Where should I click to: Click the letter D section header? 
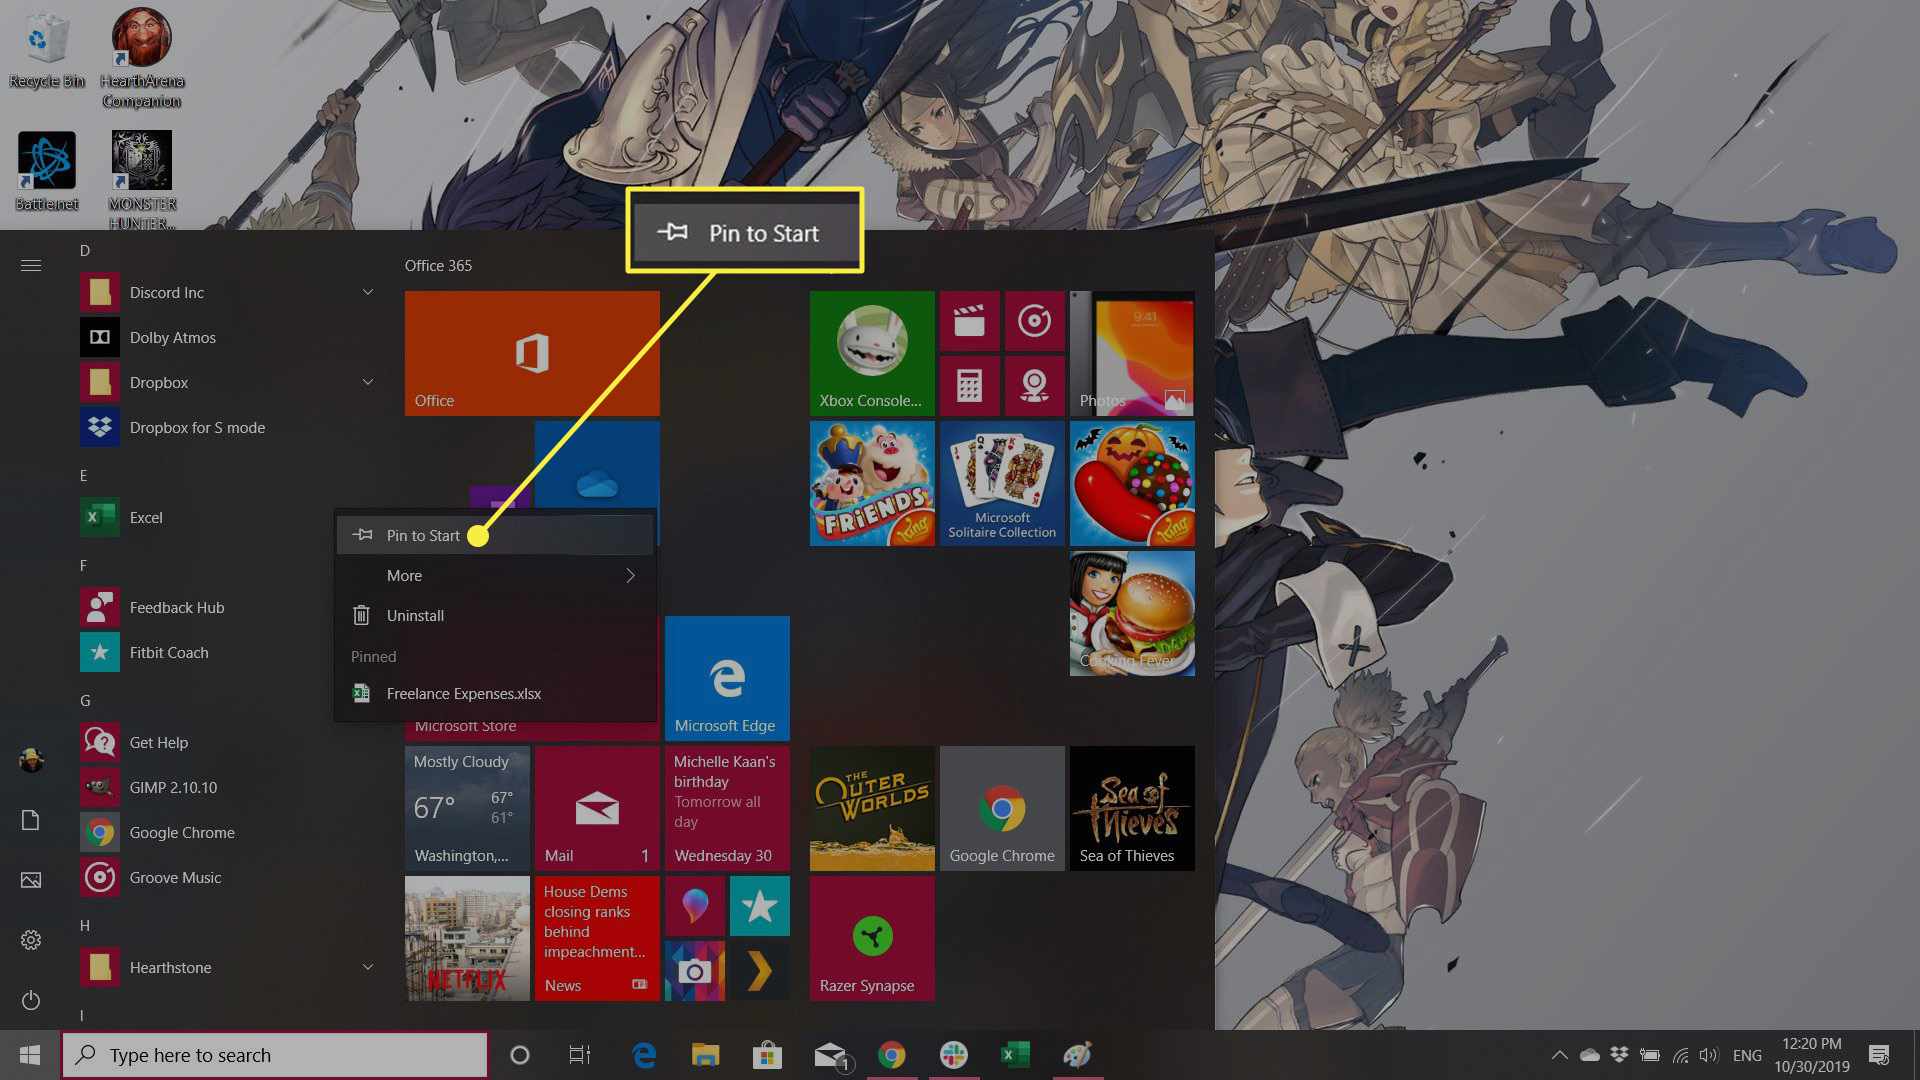tap(85, 250)
